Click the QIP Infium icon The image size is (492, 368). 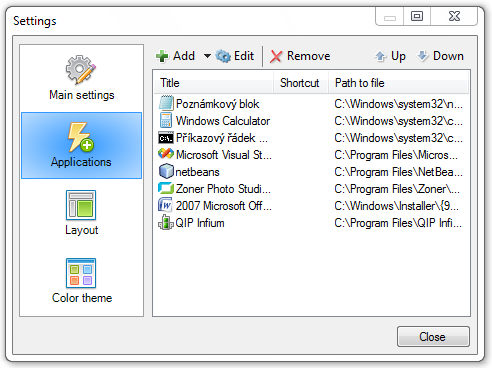(x=166, y=223)
